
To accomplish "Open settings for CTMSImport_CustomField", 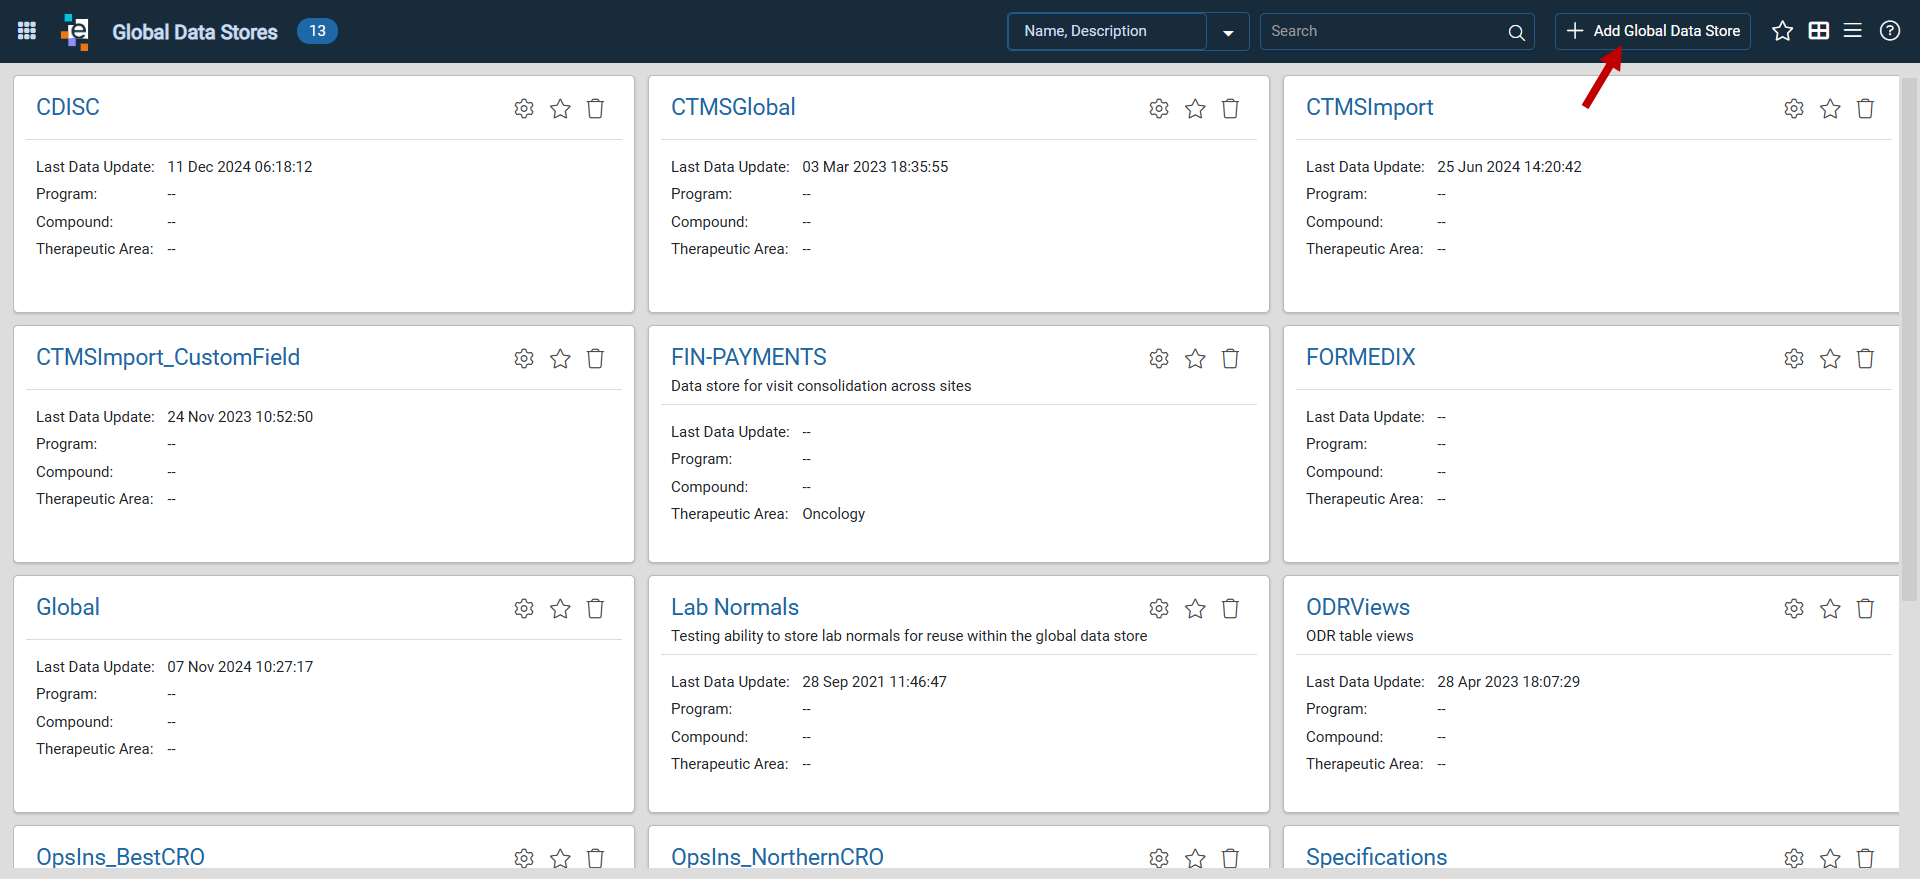I will (524, 358).
